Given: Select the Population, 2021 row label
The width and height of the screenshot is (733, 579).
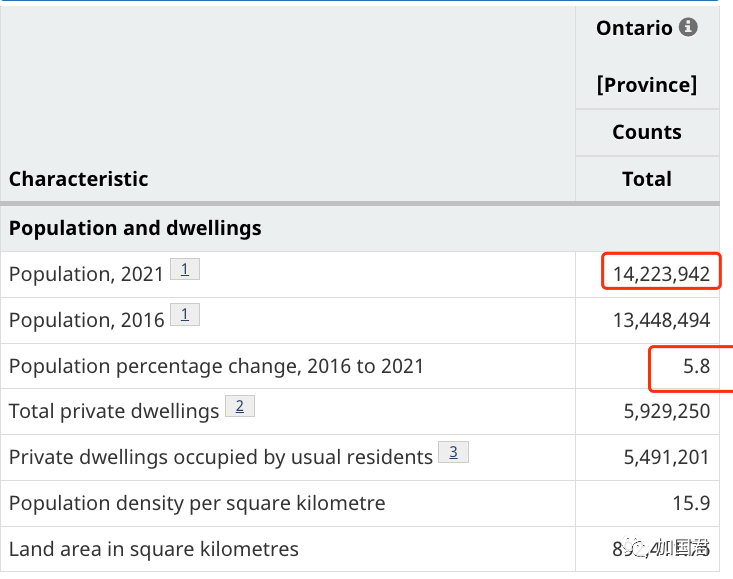Looking at the screenshot, I should click(x=86, y=274).
